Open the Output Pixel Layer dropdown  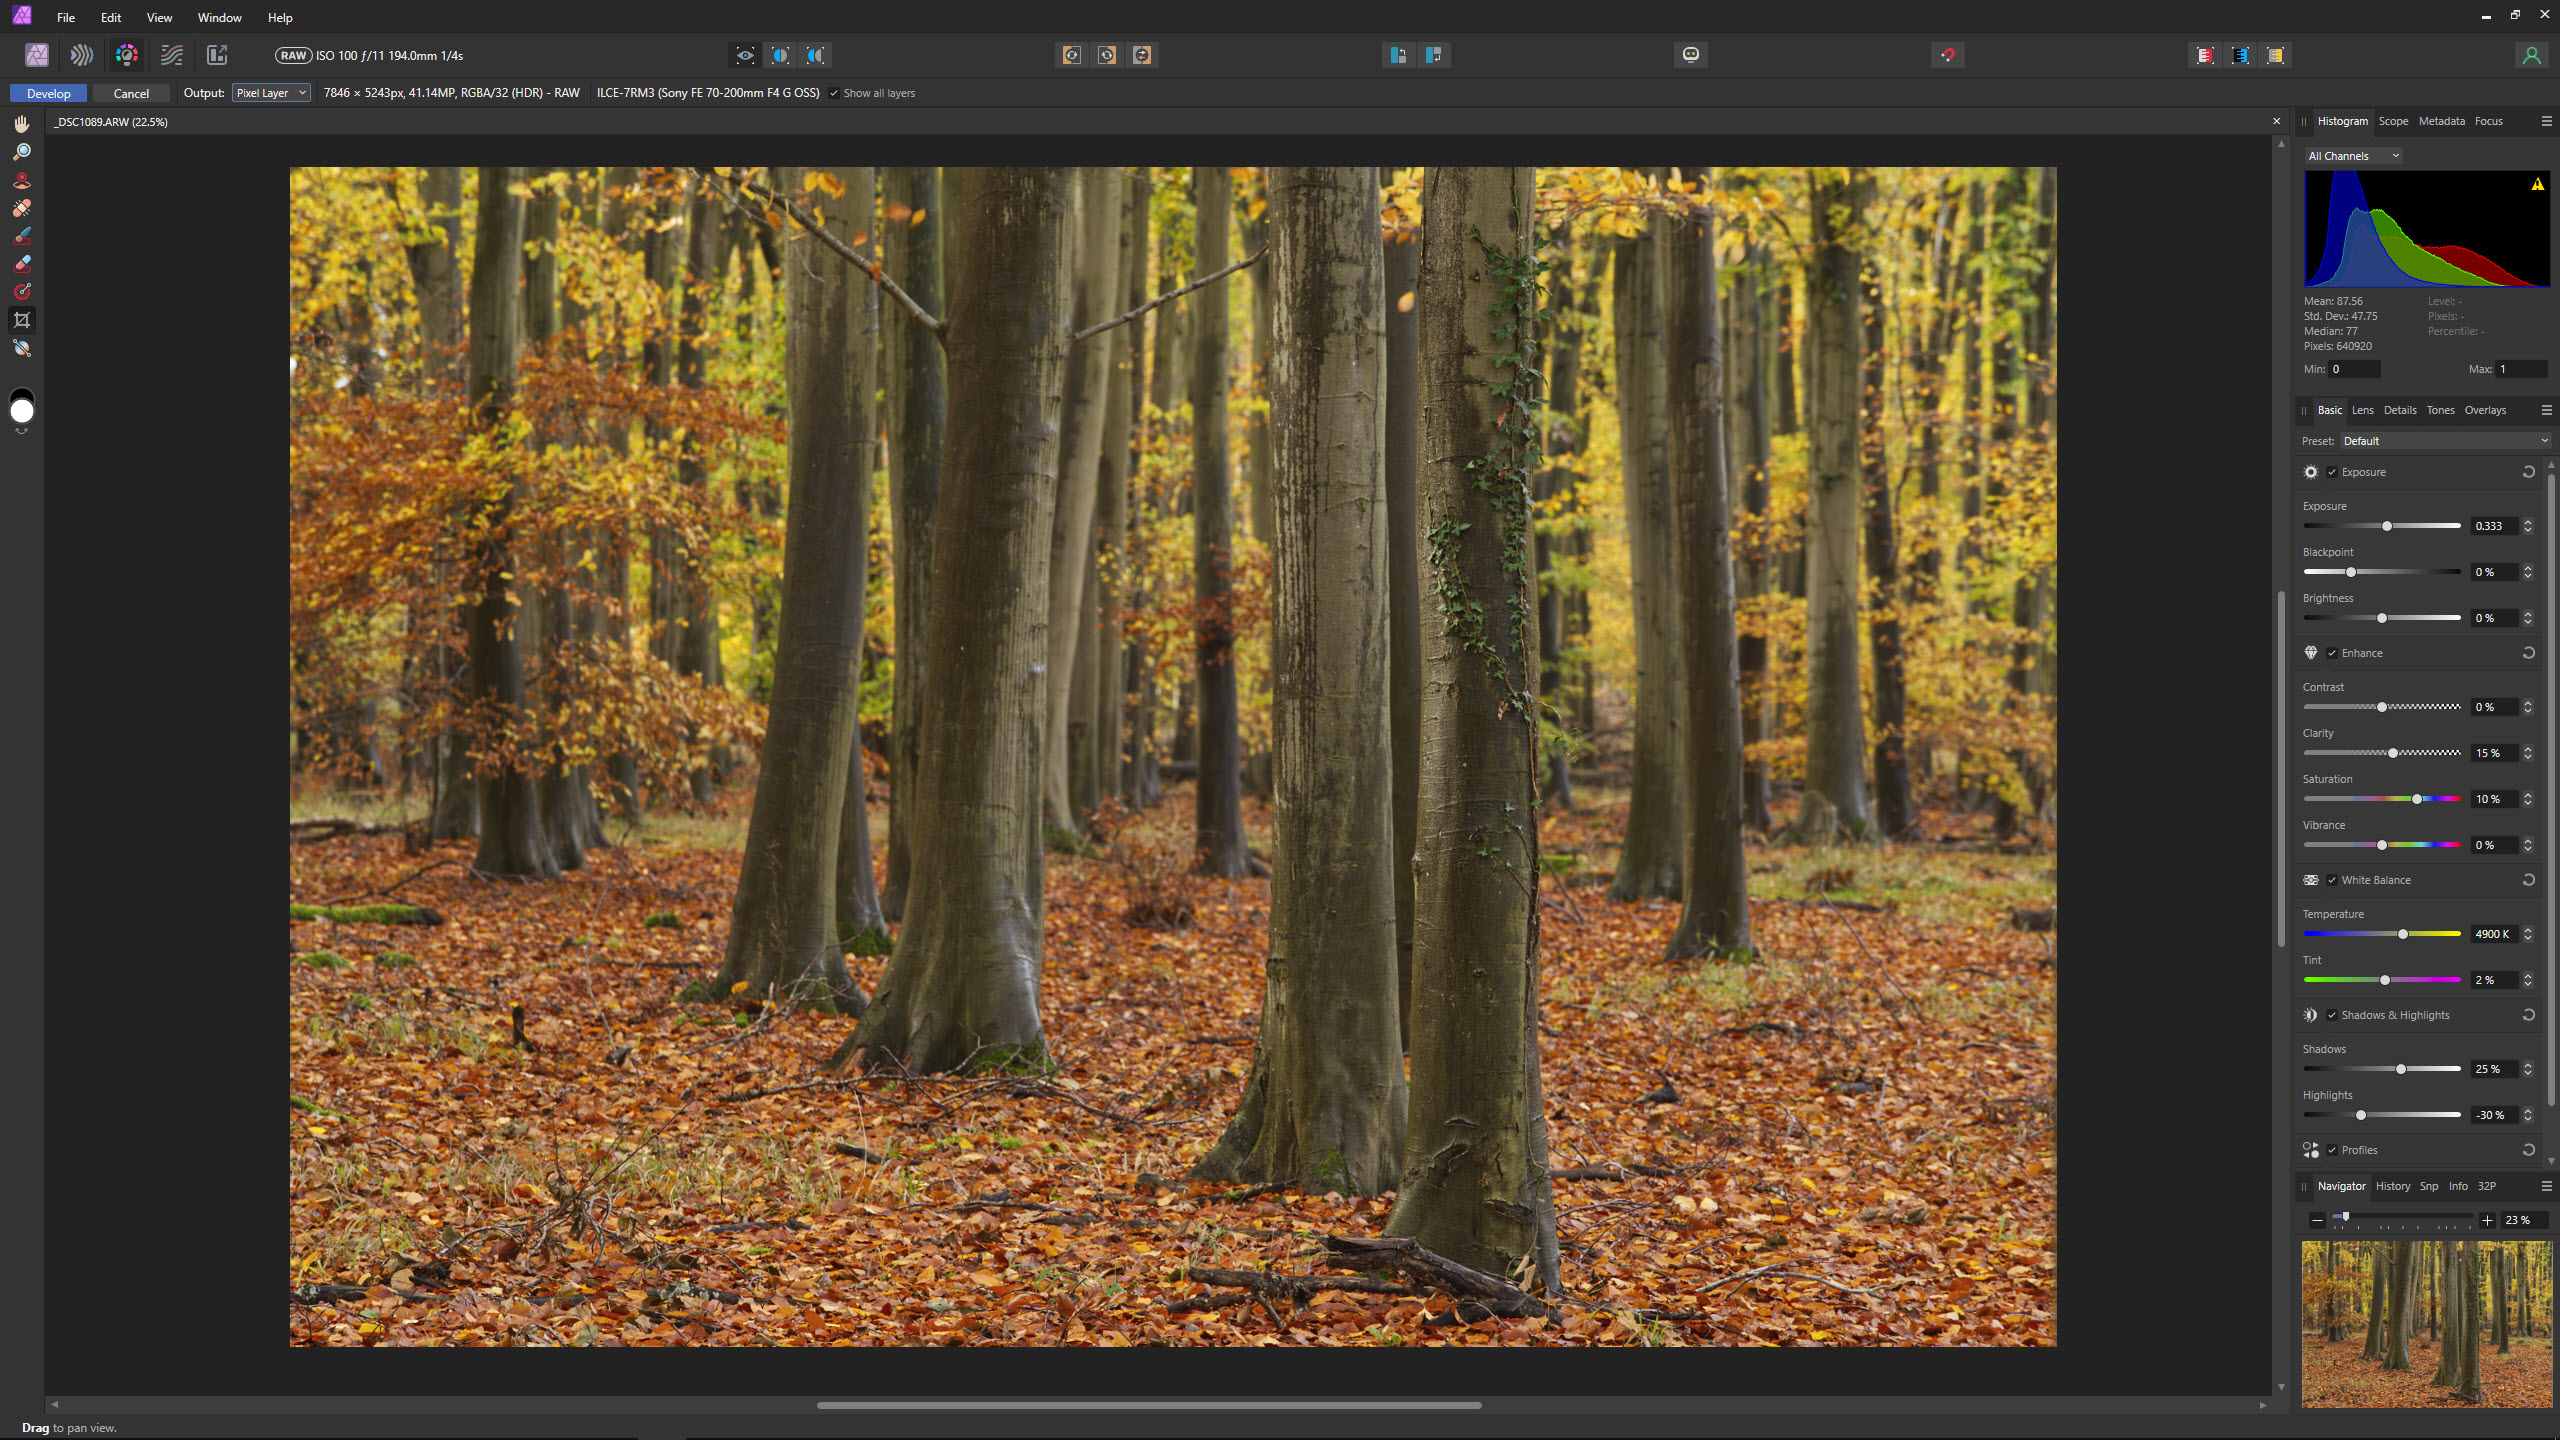(271, 93)
